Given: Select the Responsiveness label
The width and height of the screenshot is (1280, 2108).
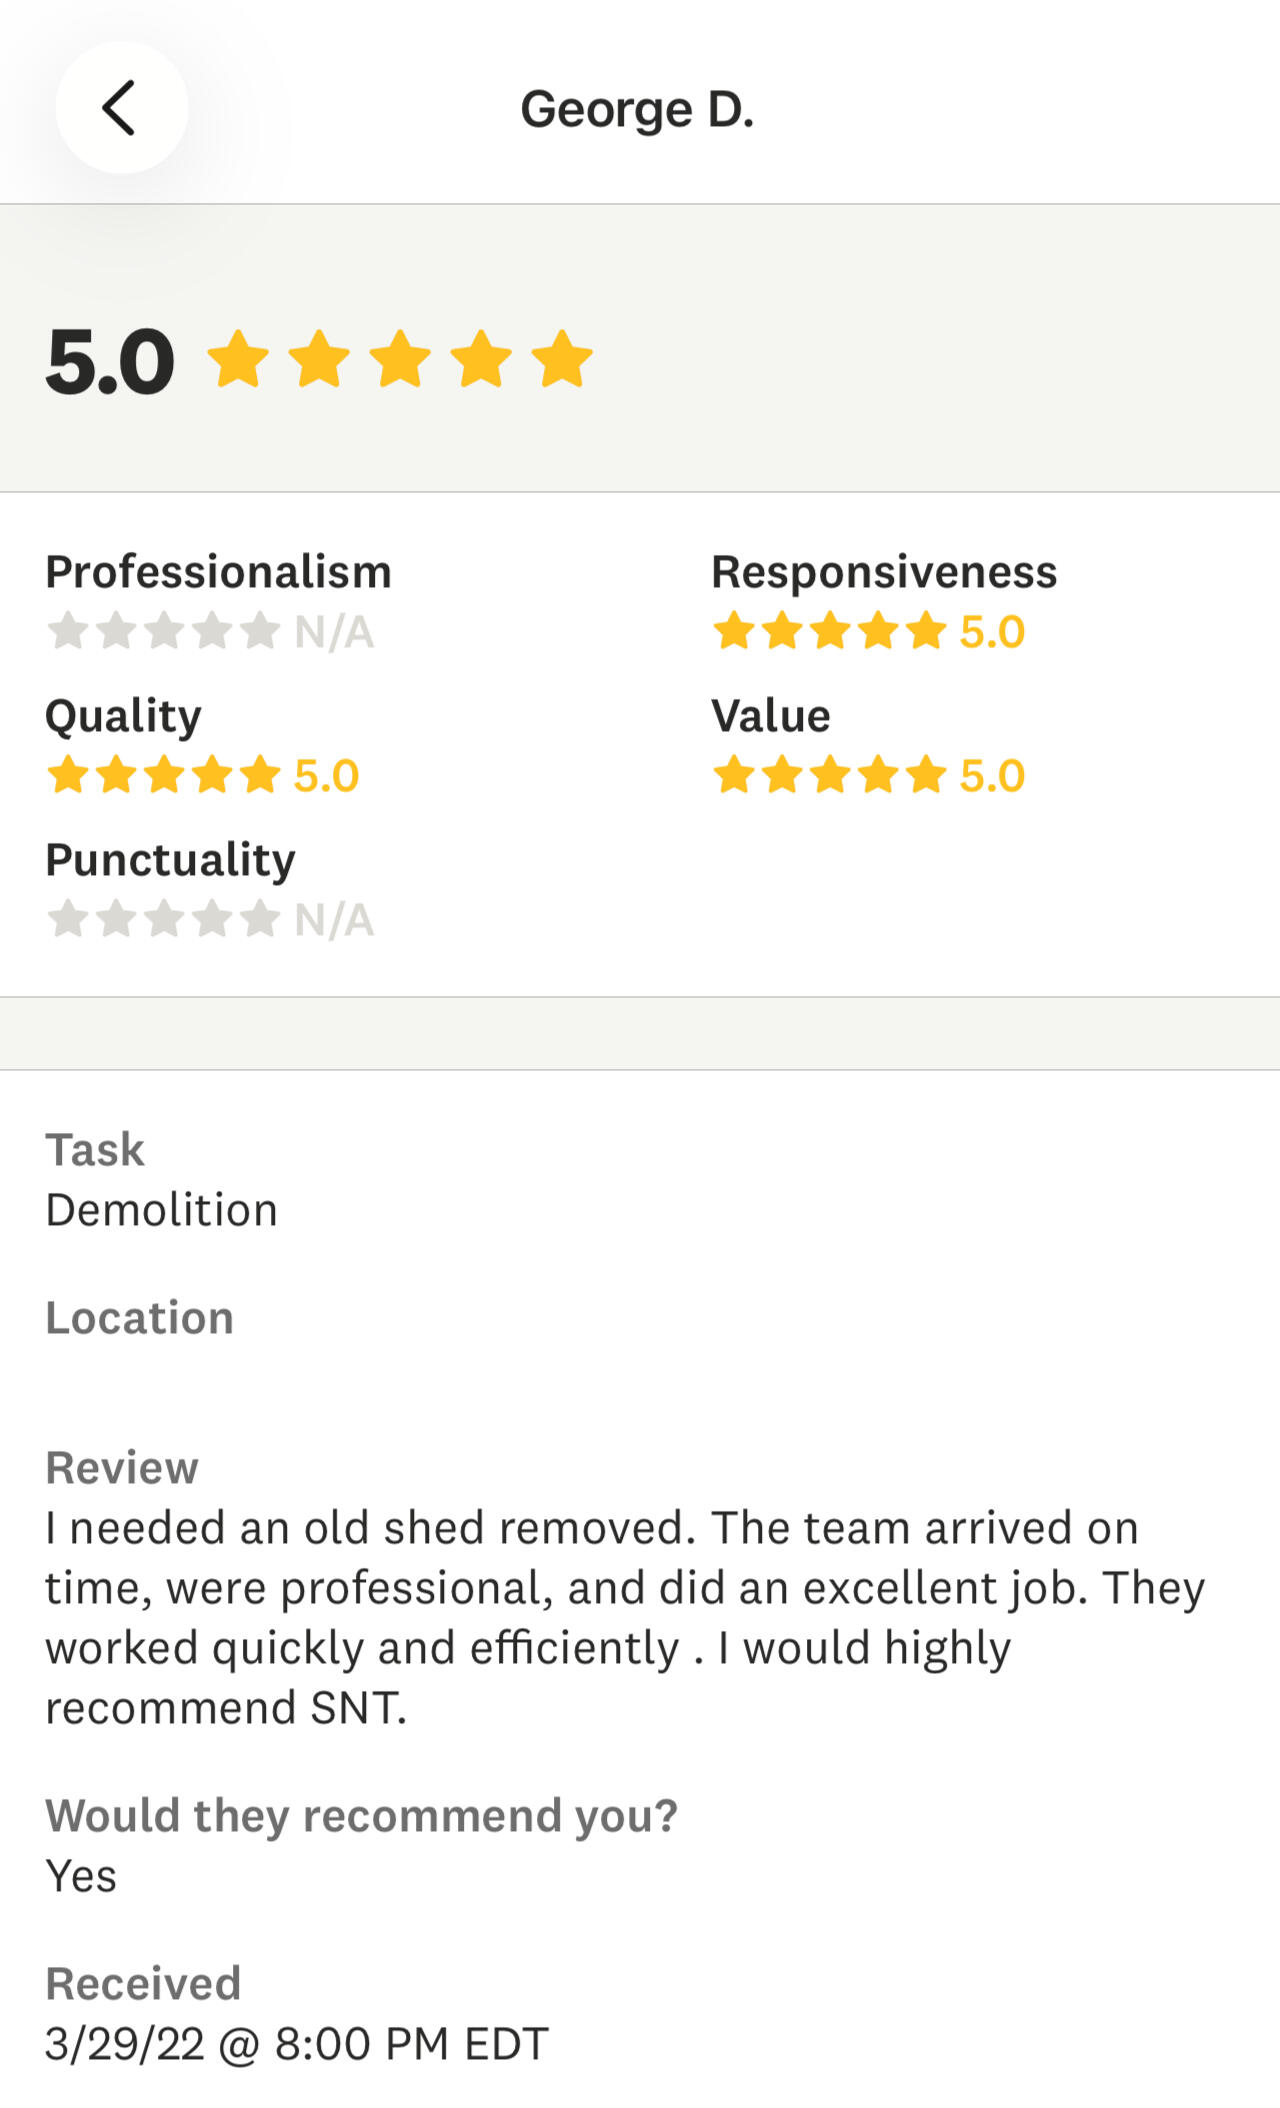Looking at the screenshot, I should (884, 572).
